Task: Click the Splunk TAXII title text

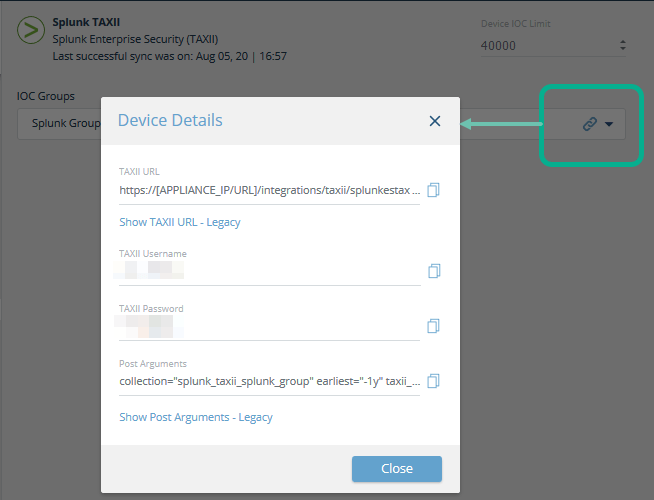Action: tap(86, 22)
